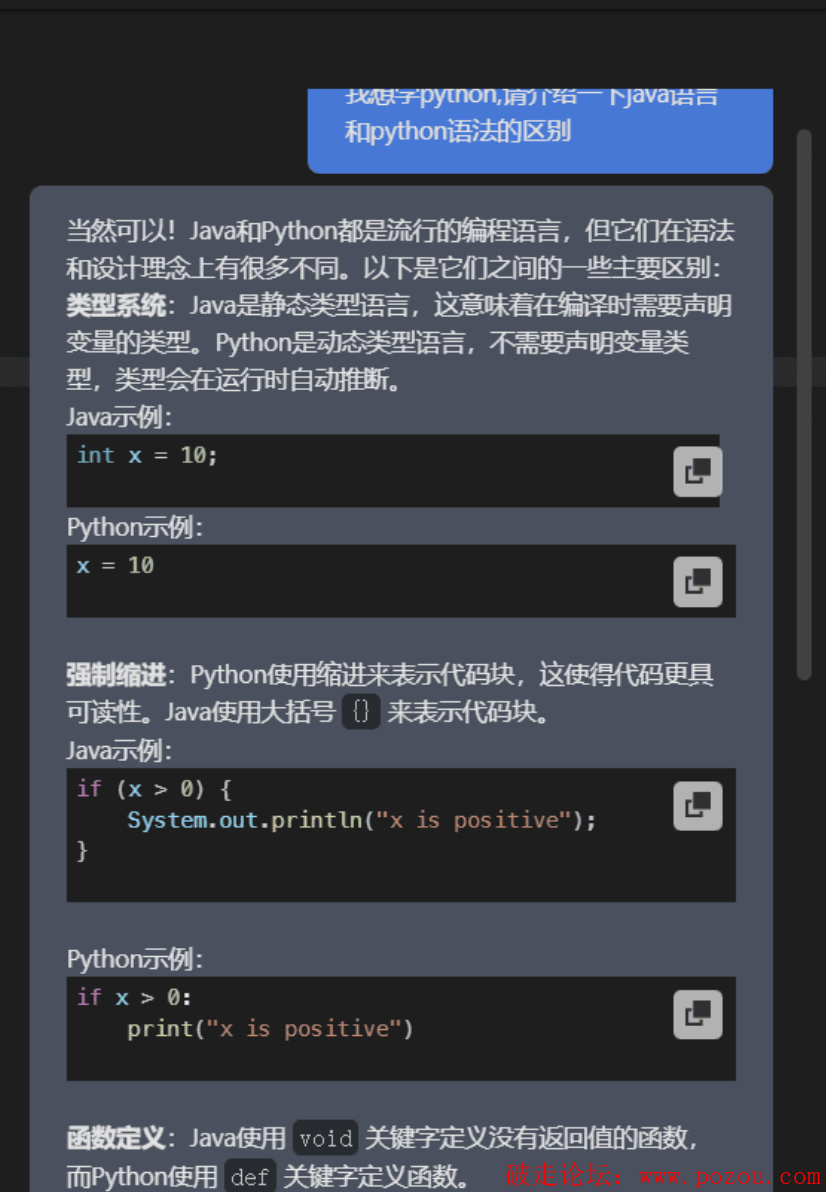
Task: Click the vertical scrollbar thumb
Action: click(x=803, y=400)
